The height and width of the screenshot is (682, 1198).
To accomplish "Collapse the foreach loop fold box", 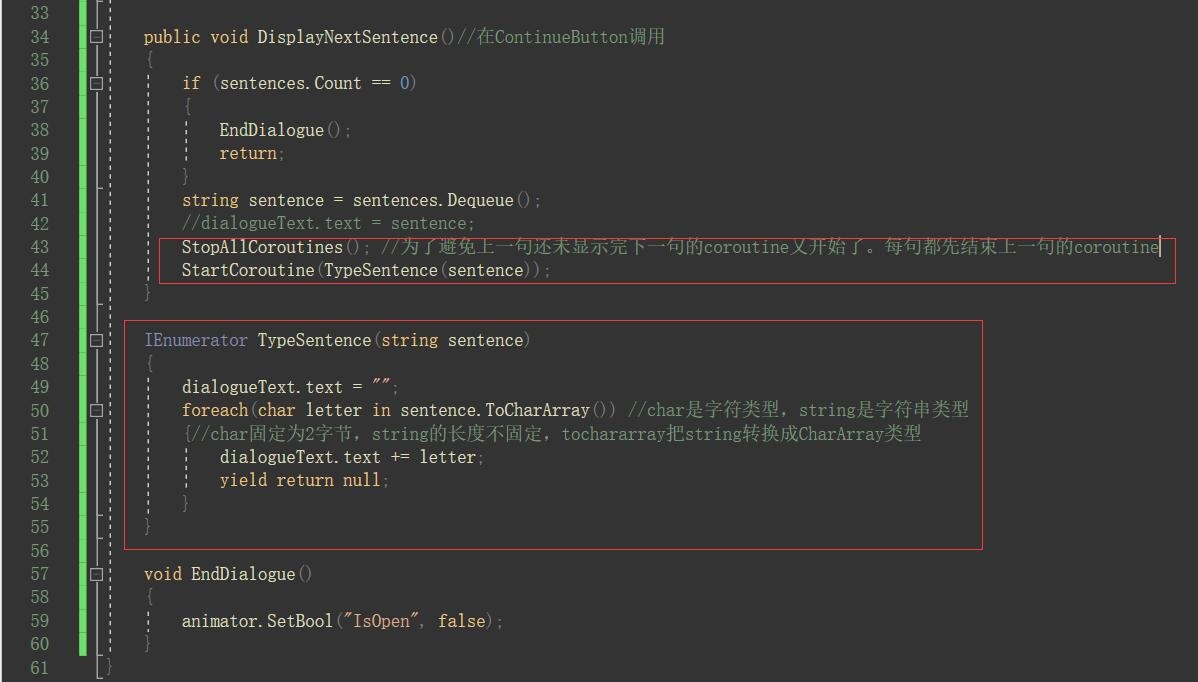I will pyautogui.click(x=97, y=411).
